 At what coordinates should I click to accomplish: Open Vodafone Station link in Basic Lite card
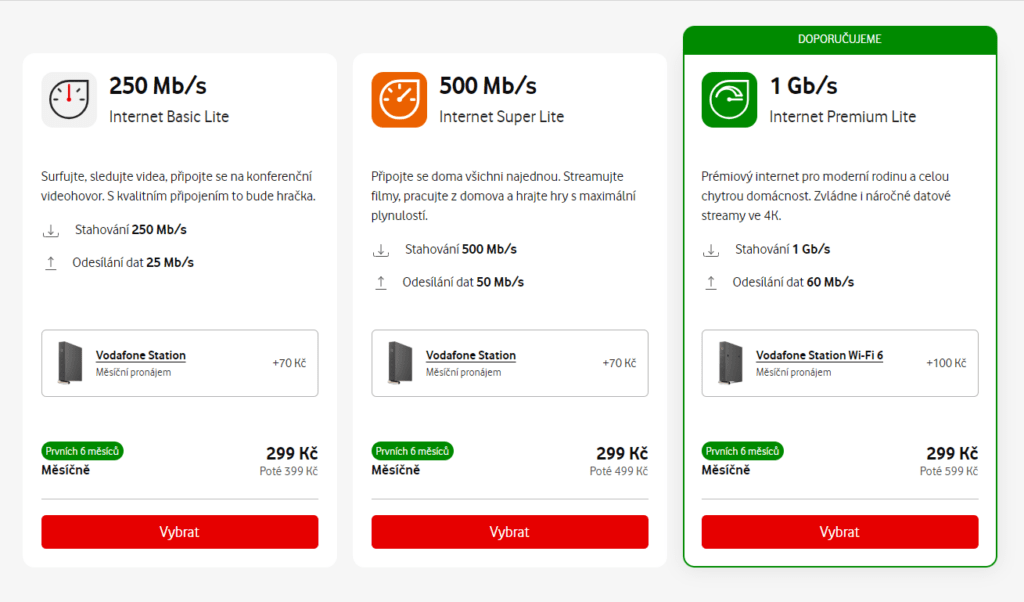click(x=141, y=355)
